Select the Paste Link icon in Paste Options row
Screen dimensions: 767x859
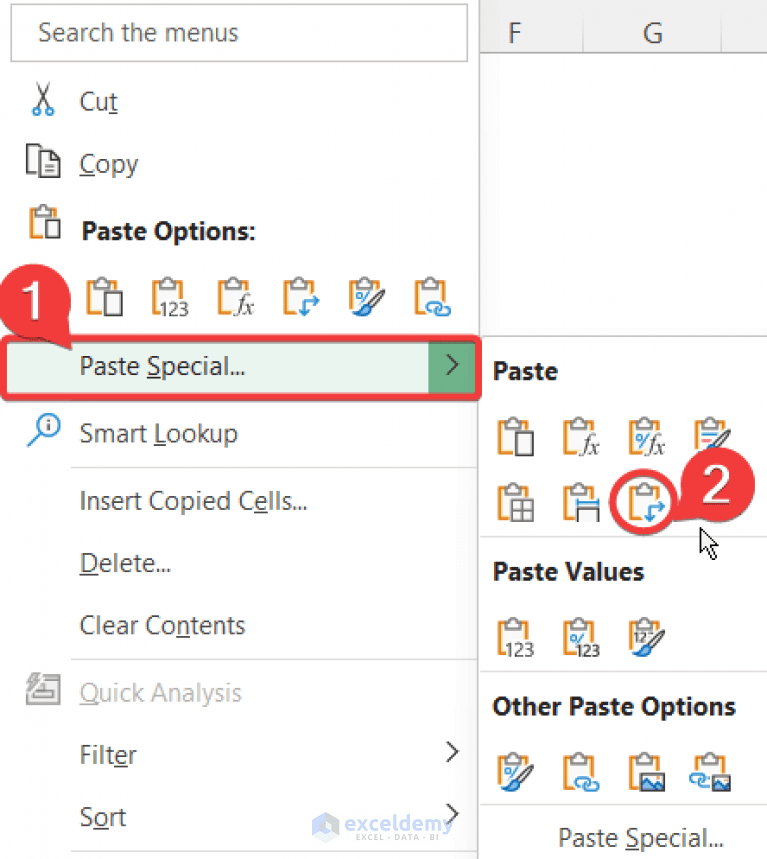pyautogui.click(x=430, y=296)
